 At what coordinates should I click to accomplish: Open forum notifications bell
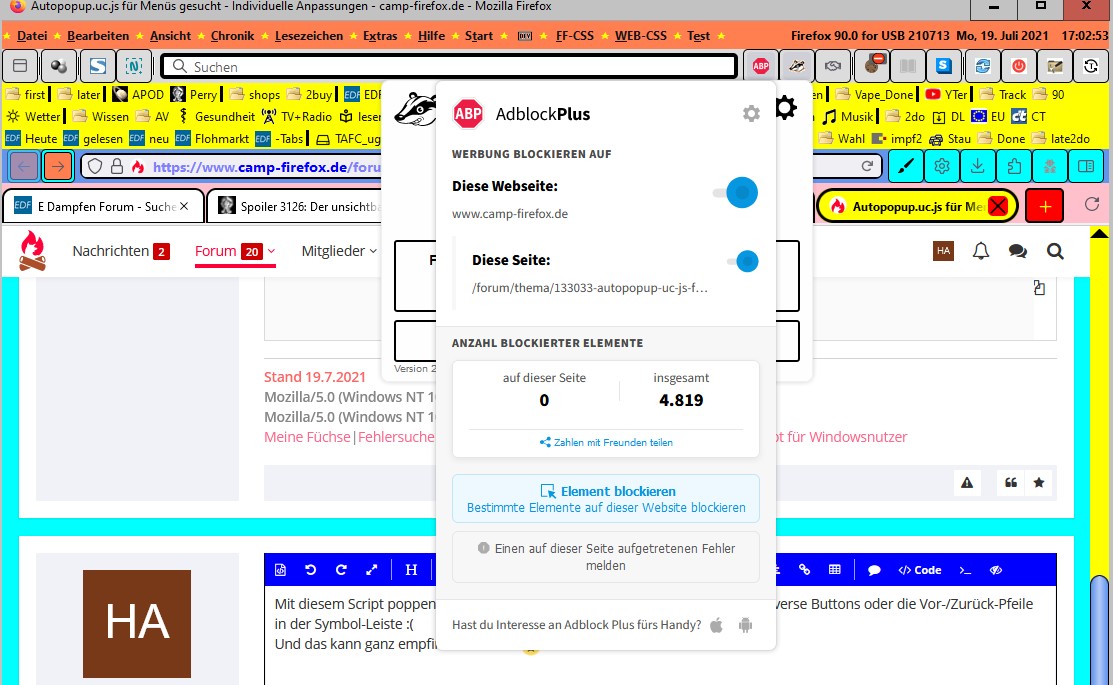coord(980,251)
